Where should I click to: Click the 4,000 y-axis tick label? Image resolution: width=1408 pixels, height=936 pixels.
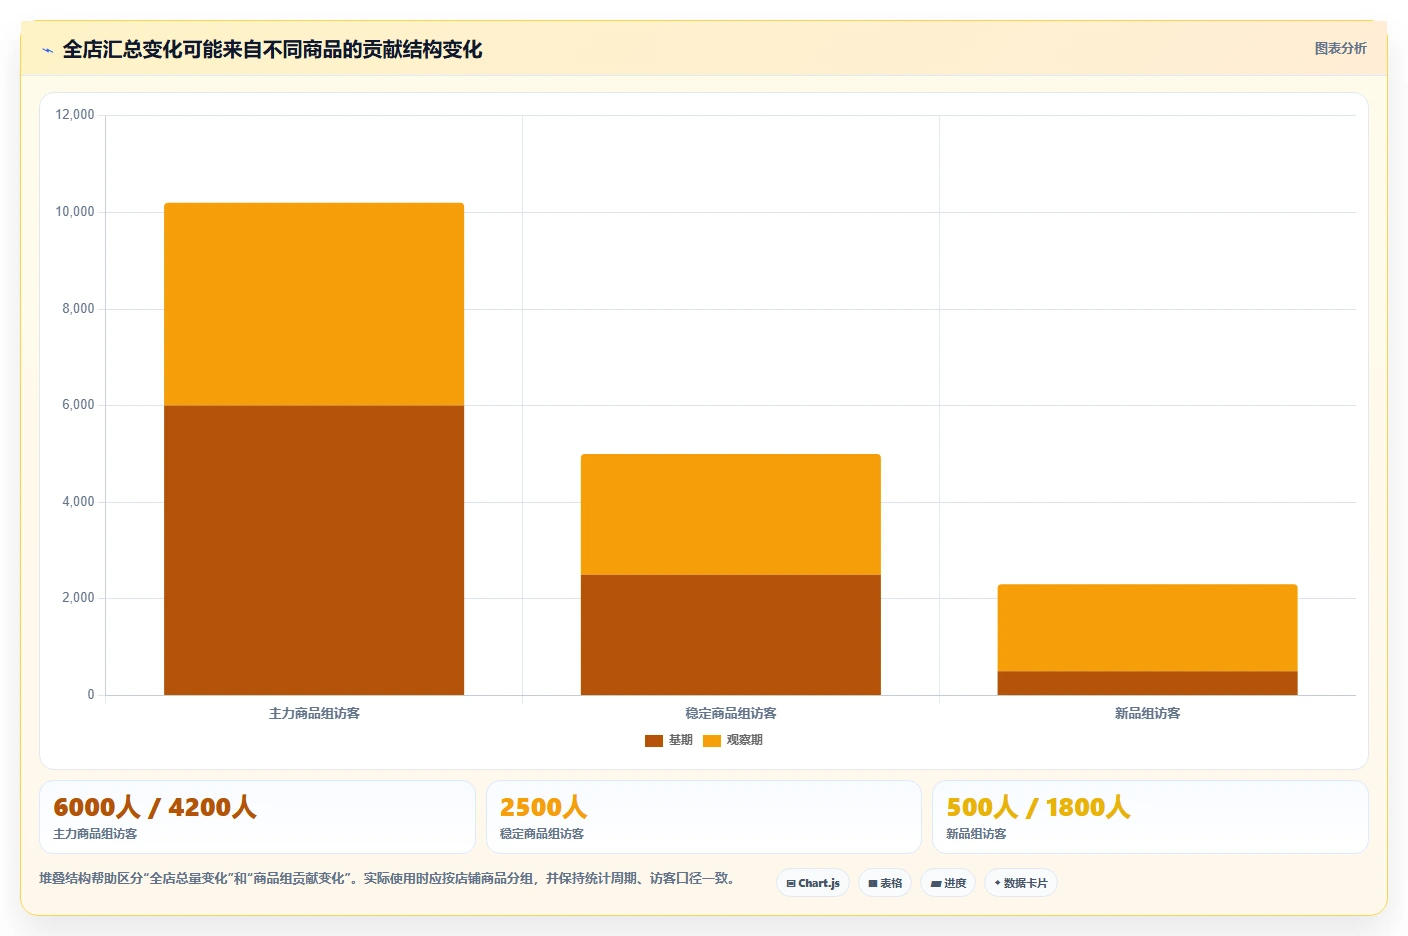pos(78,502)
